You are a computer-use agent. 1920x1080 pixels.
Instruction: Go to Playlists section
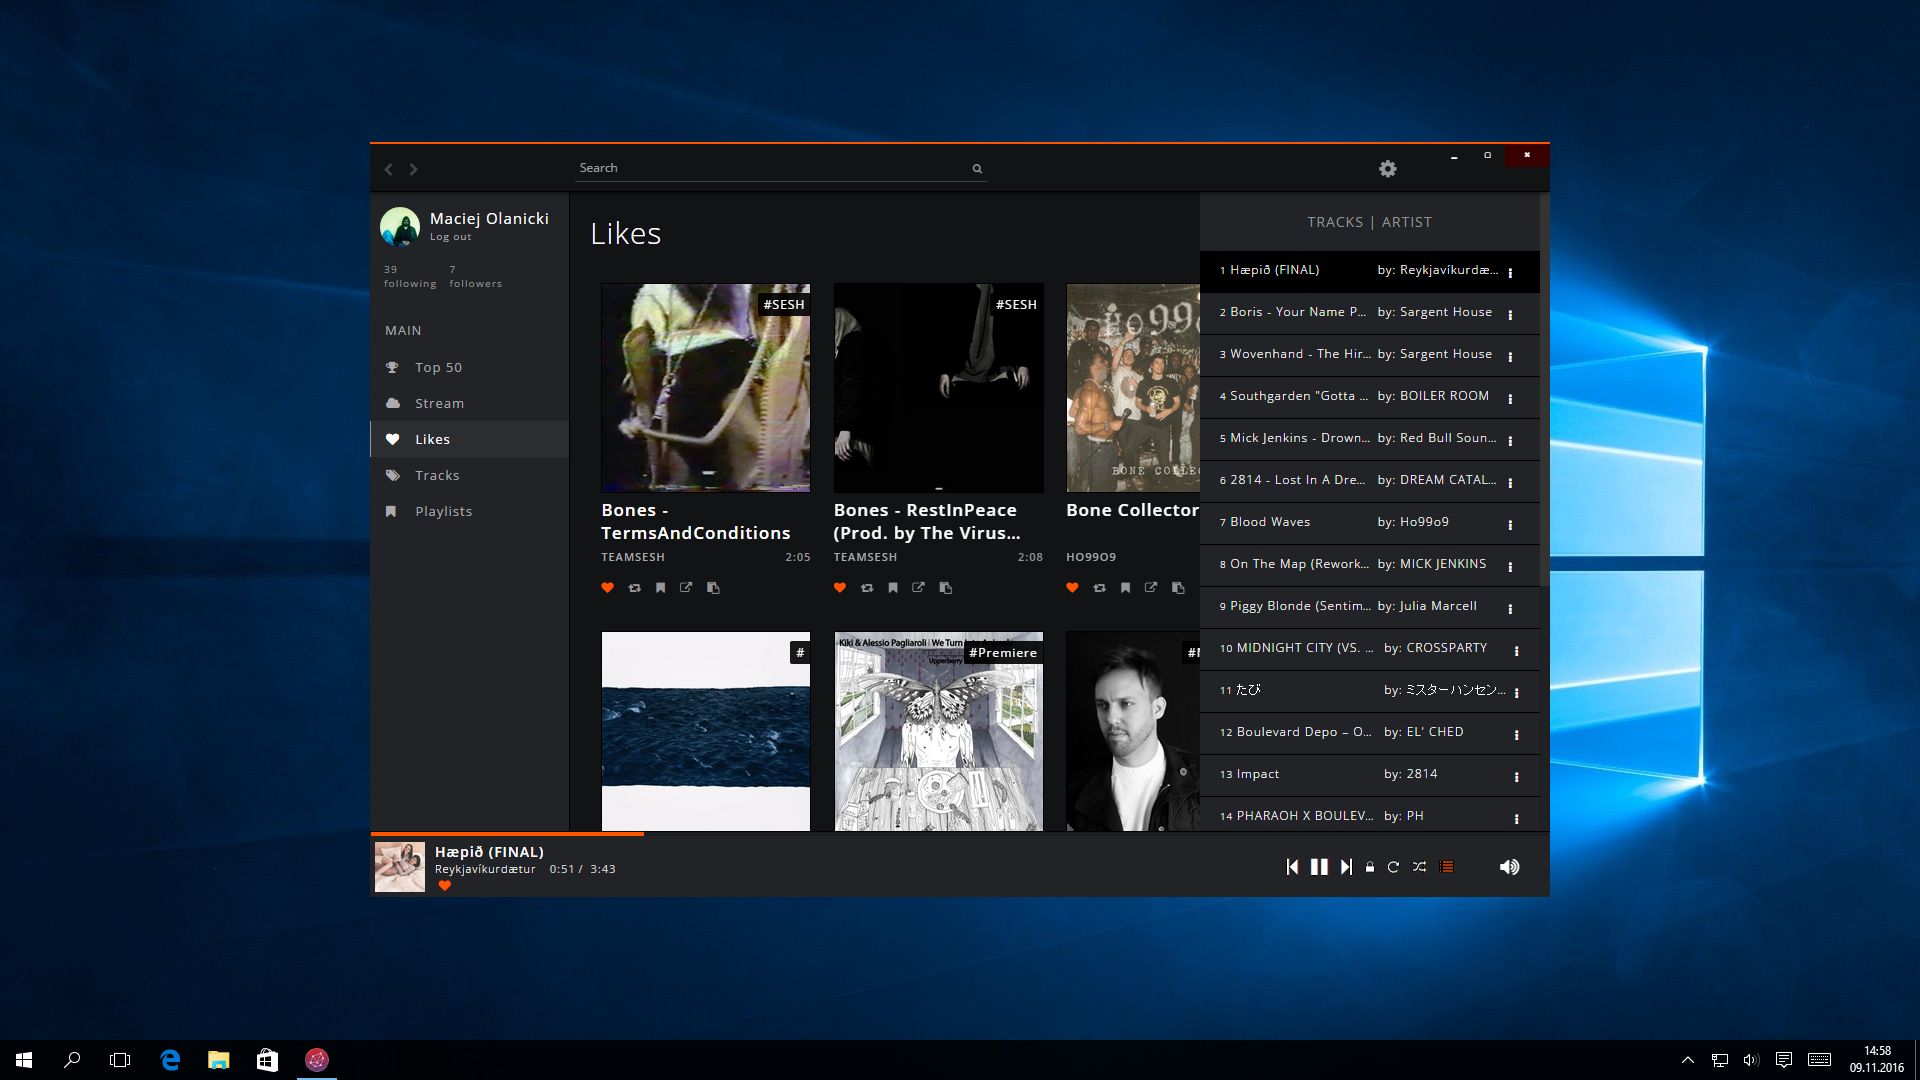(443, 511)
